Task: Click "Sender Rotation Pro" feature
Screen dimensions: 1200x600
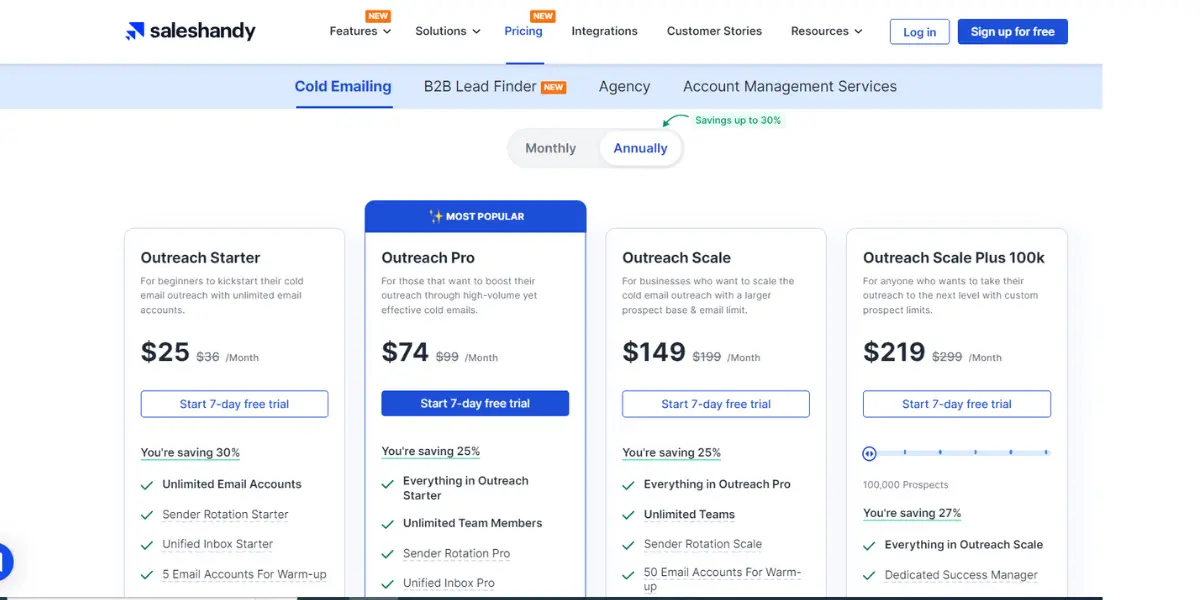Action: tap(457, 553)
